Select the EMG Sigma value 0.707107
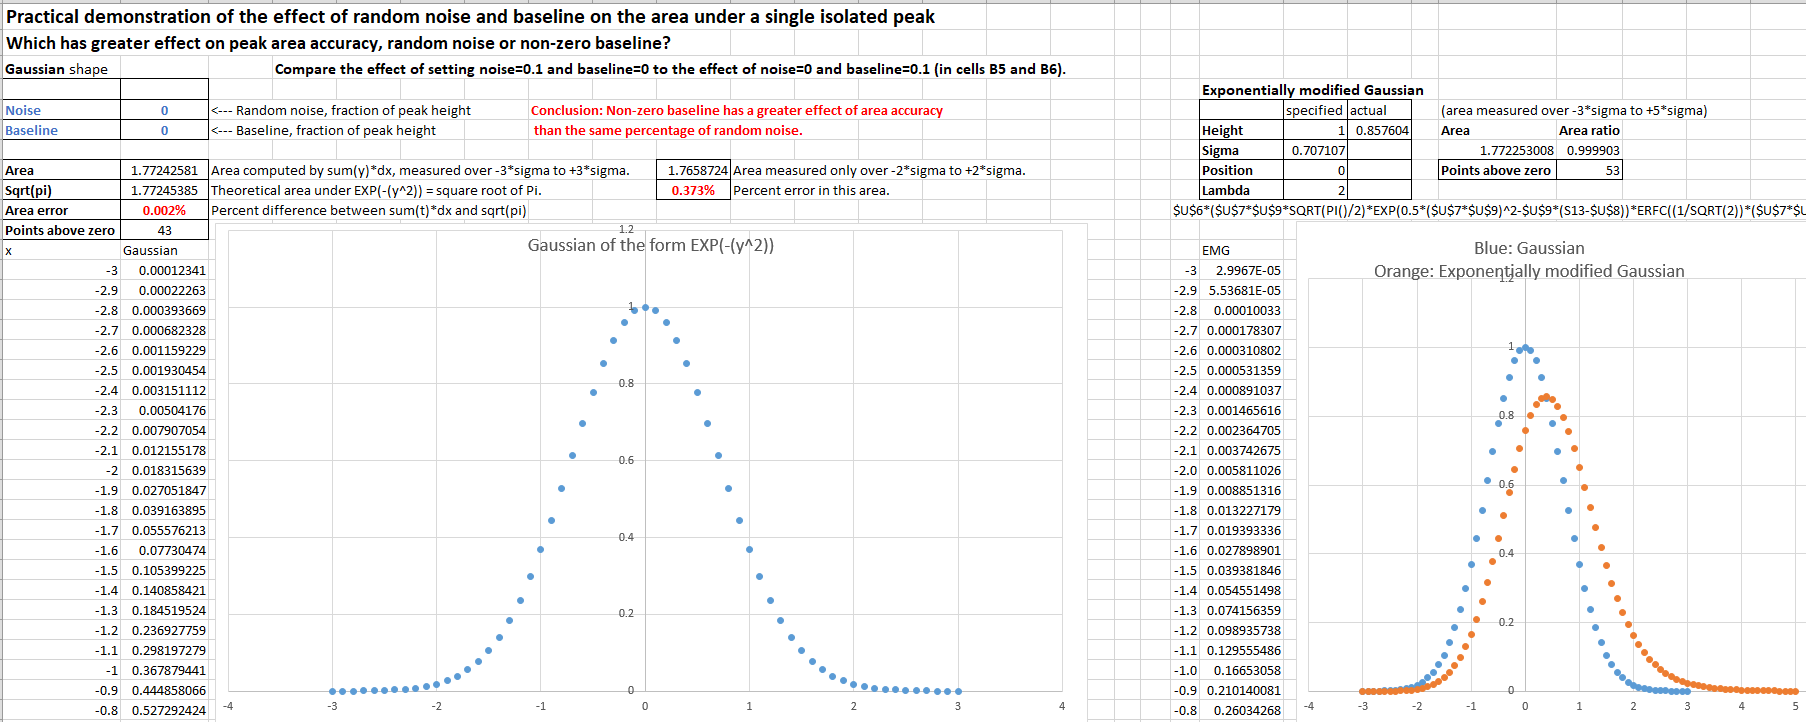This screenshot has height=722, width=1806. point(1317,150)
